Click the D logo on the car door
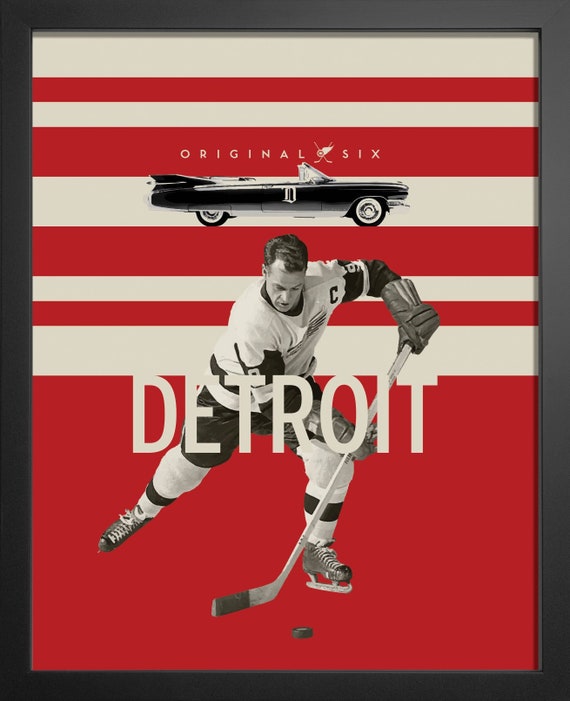 click(289, 195)
